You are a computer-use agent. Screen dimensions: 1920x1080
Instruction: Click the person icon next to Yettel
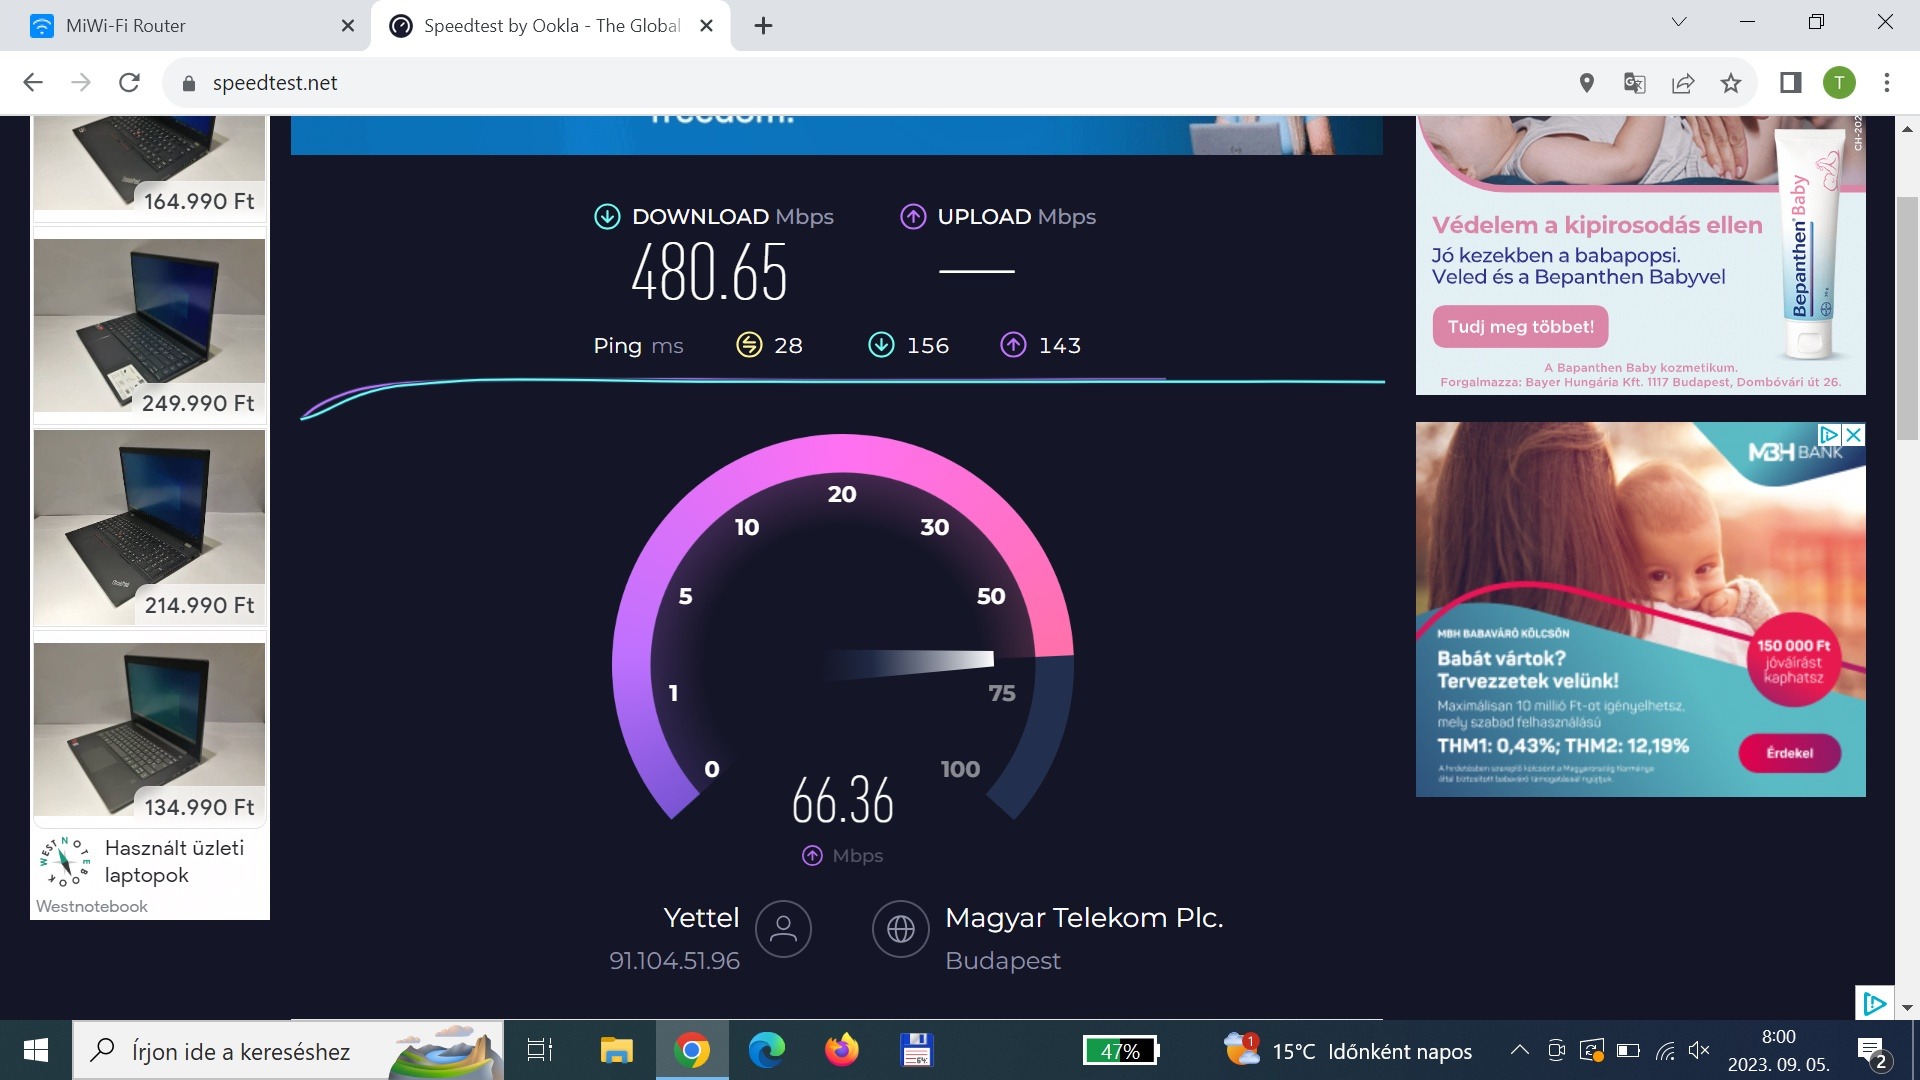click(784, 929)
